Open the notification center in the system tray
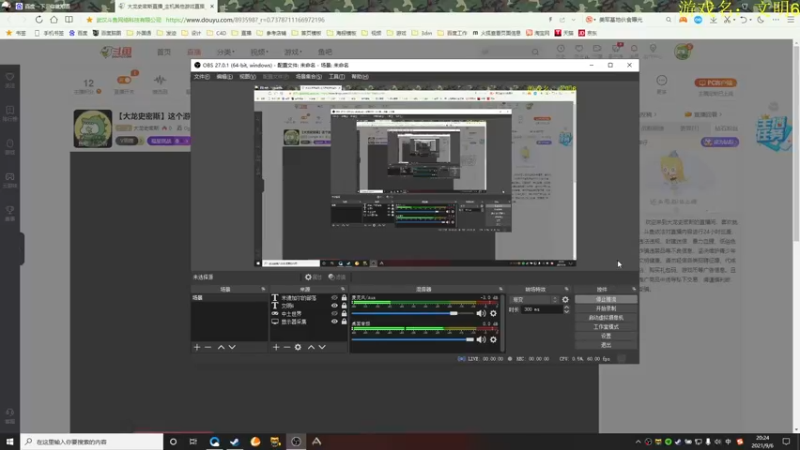The width and height of the screenshot is (800, 450). [x=786, y=441]
